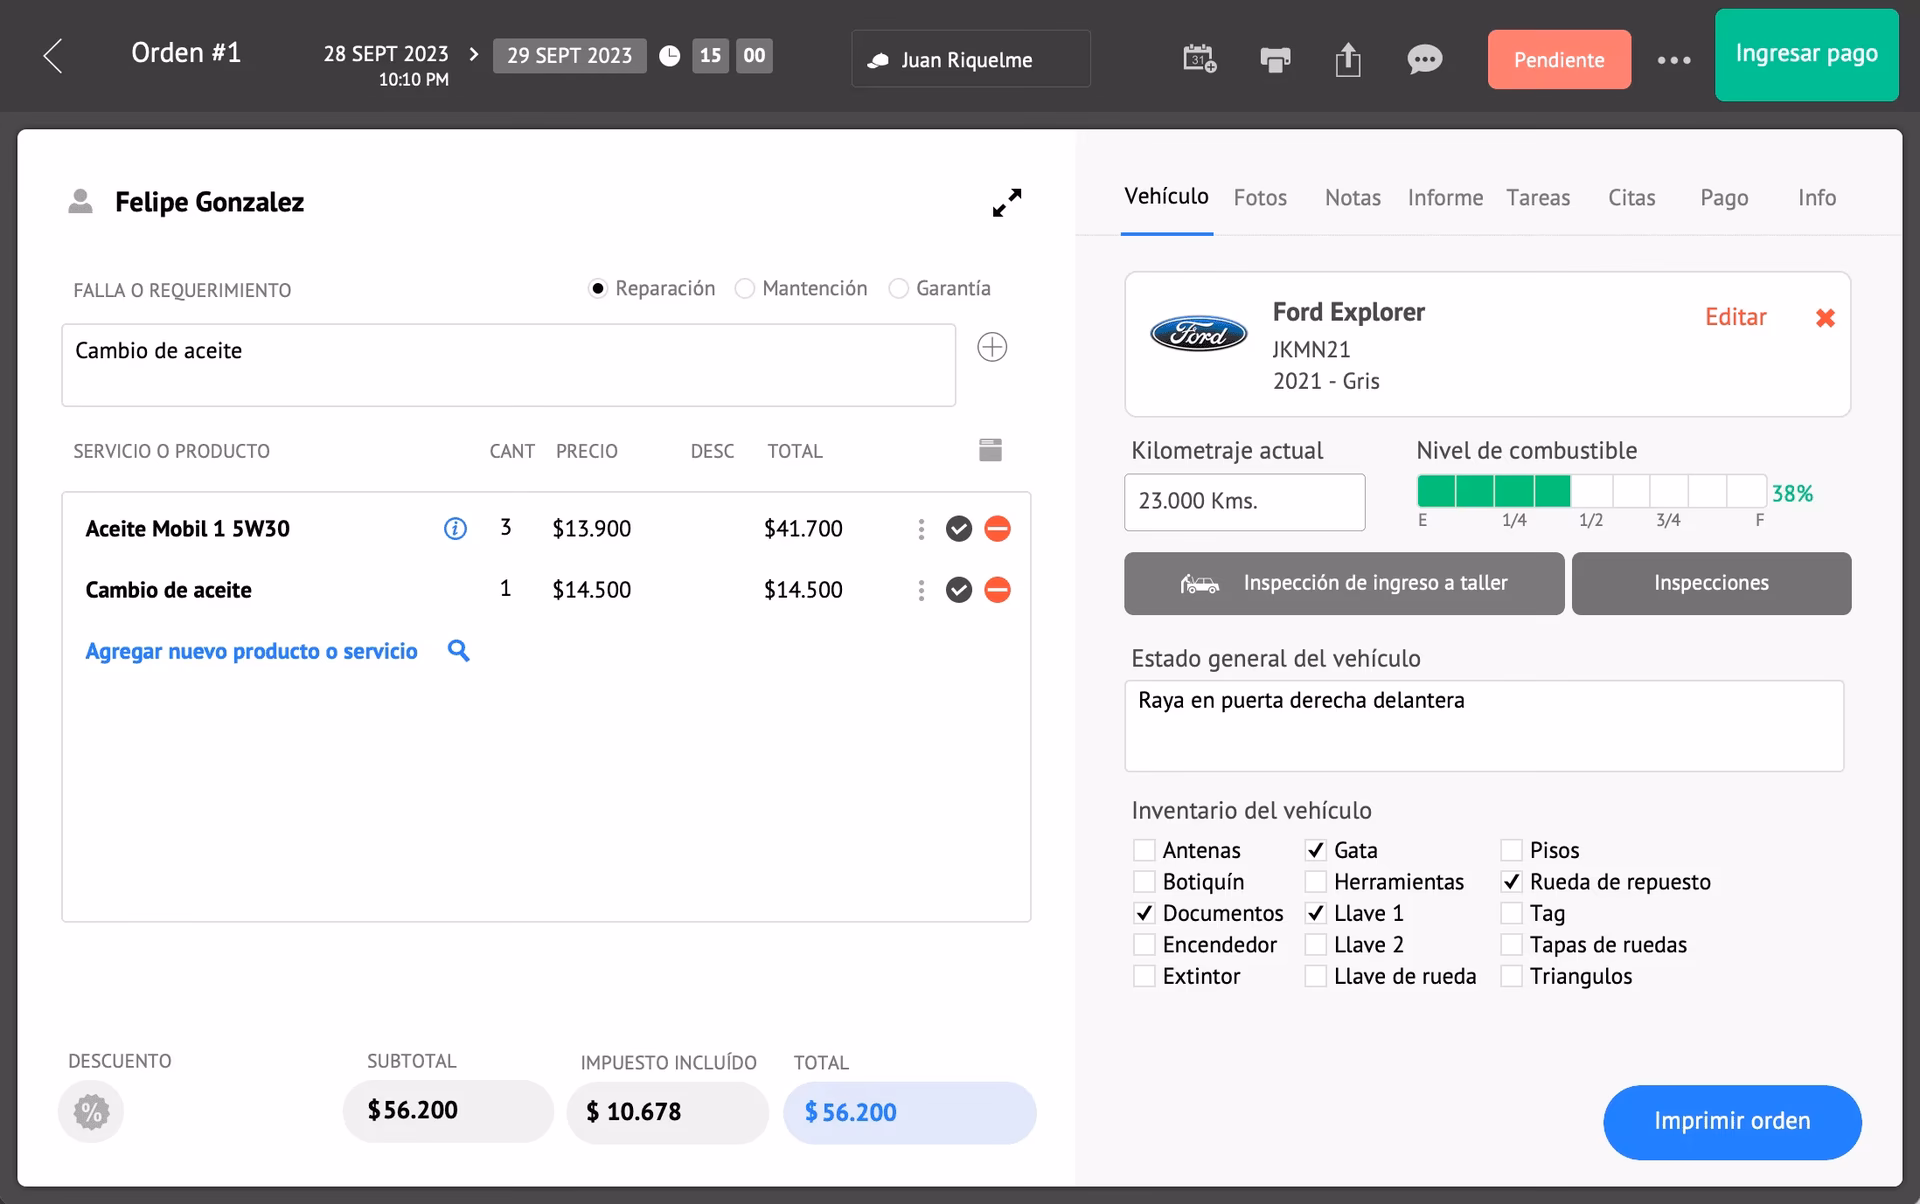Open the chat message bubble icon

[x=1424, y=60]
